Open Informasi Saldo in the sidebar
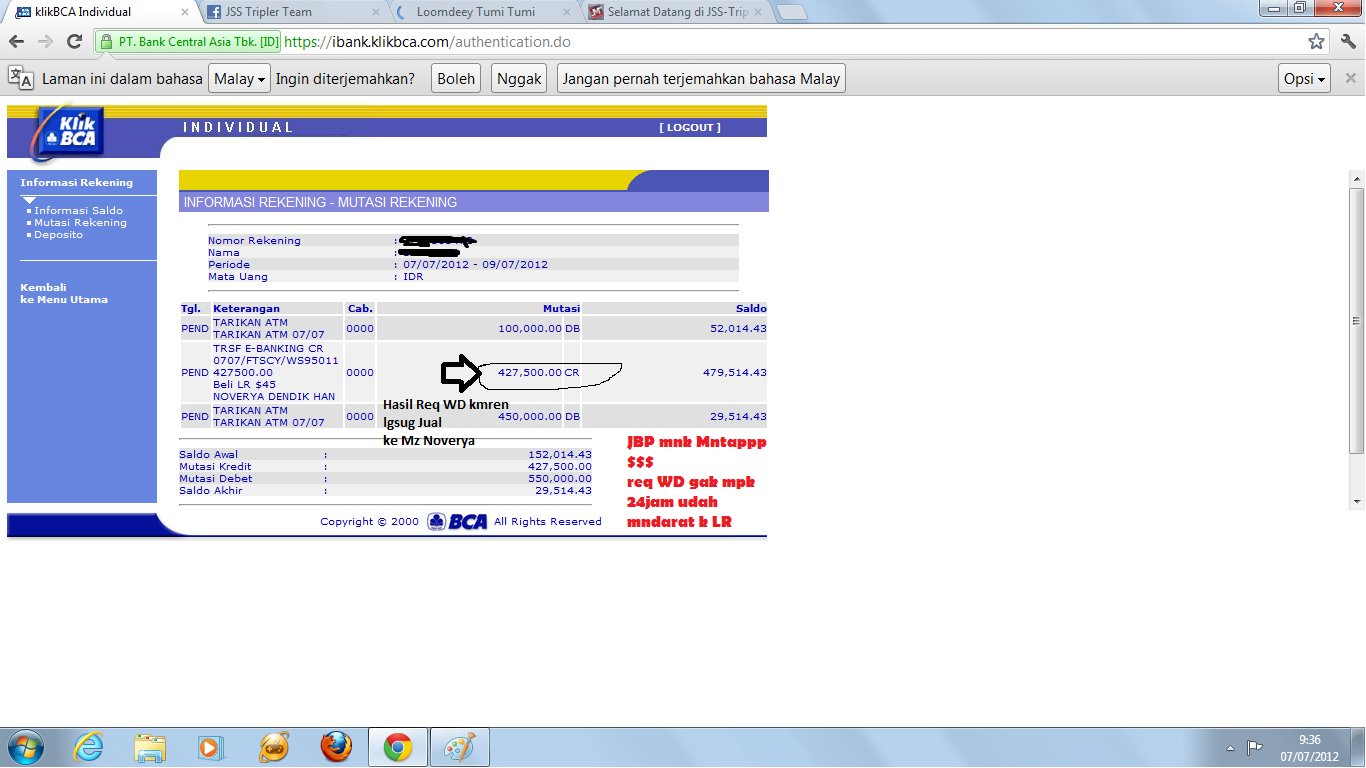The width and height of the screenshot is (1366, 768). 78,211
